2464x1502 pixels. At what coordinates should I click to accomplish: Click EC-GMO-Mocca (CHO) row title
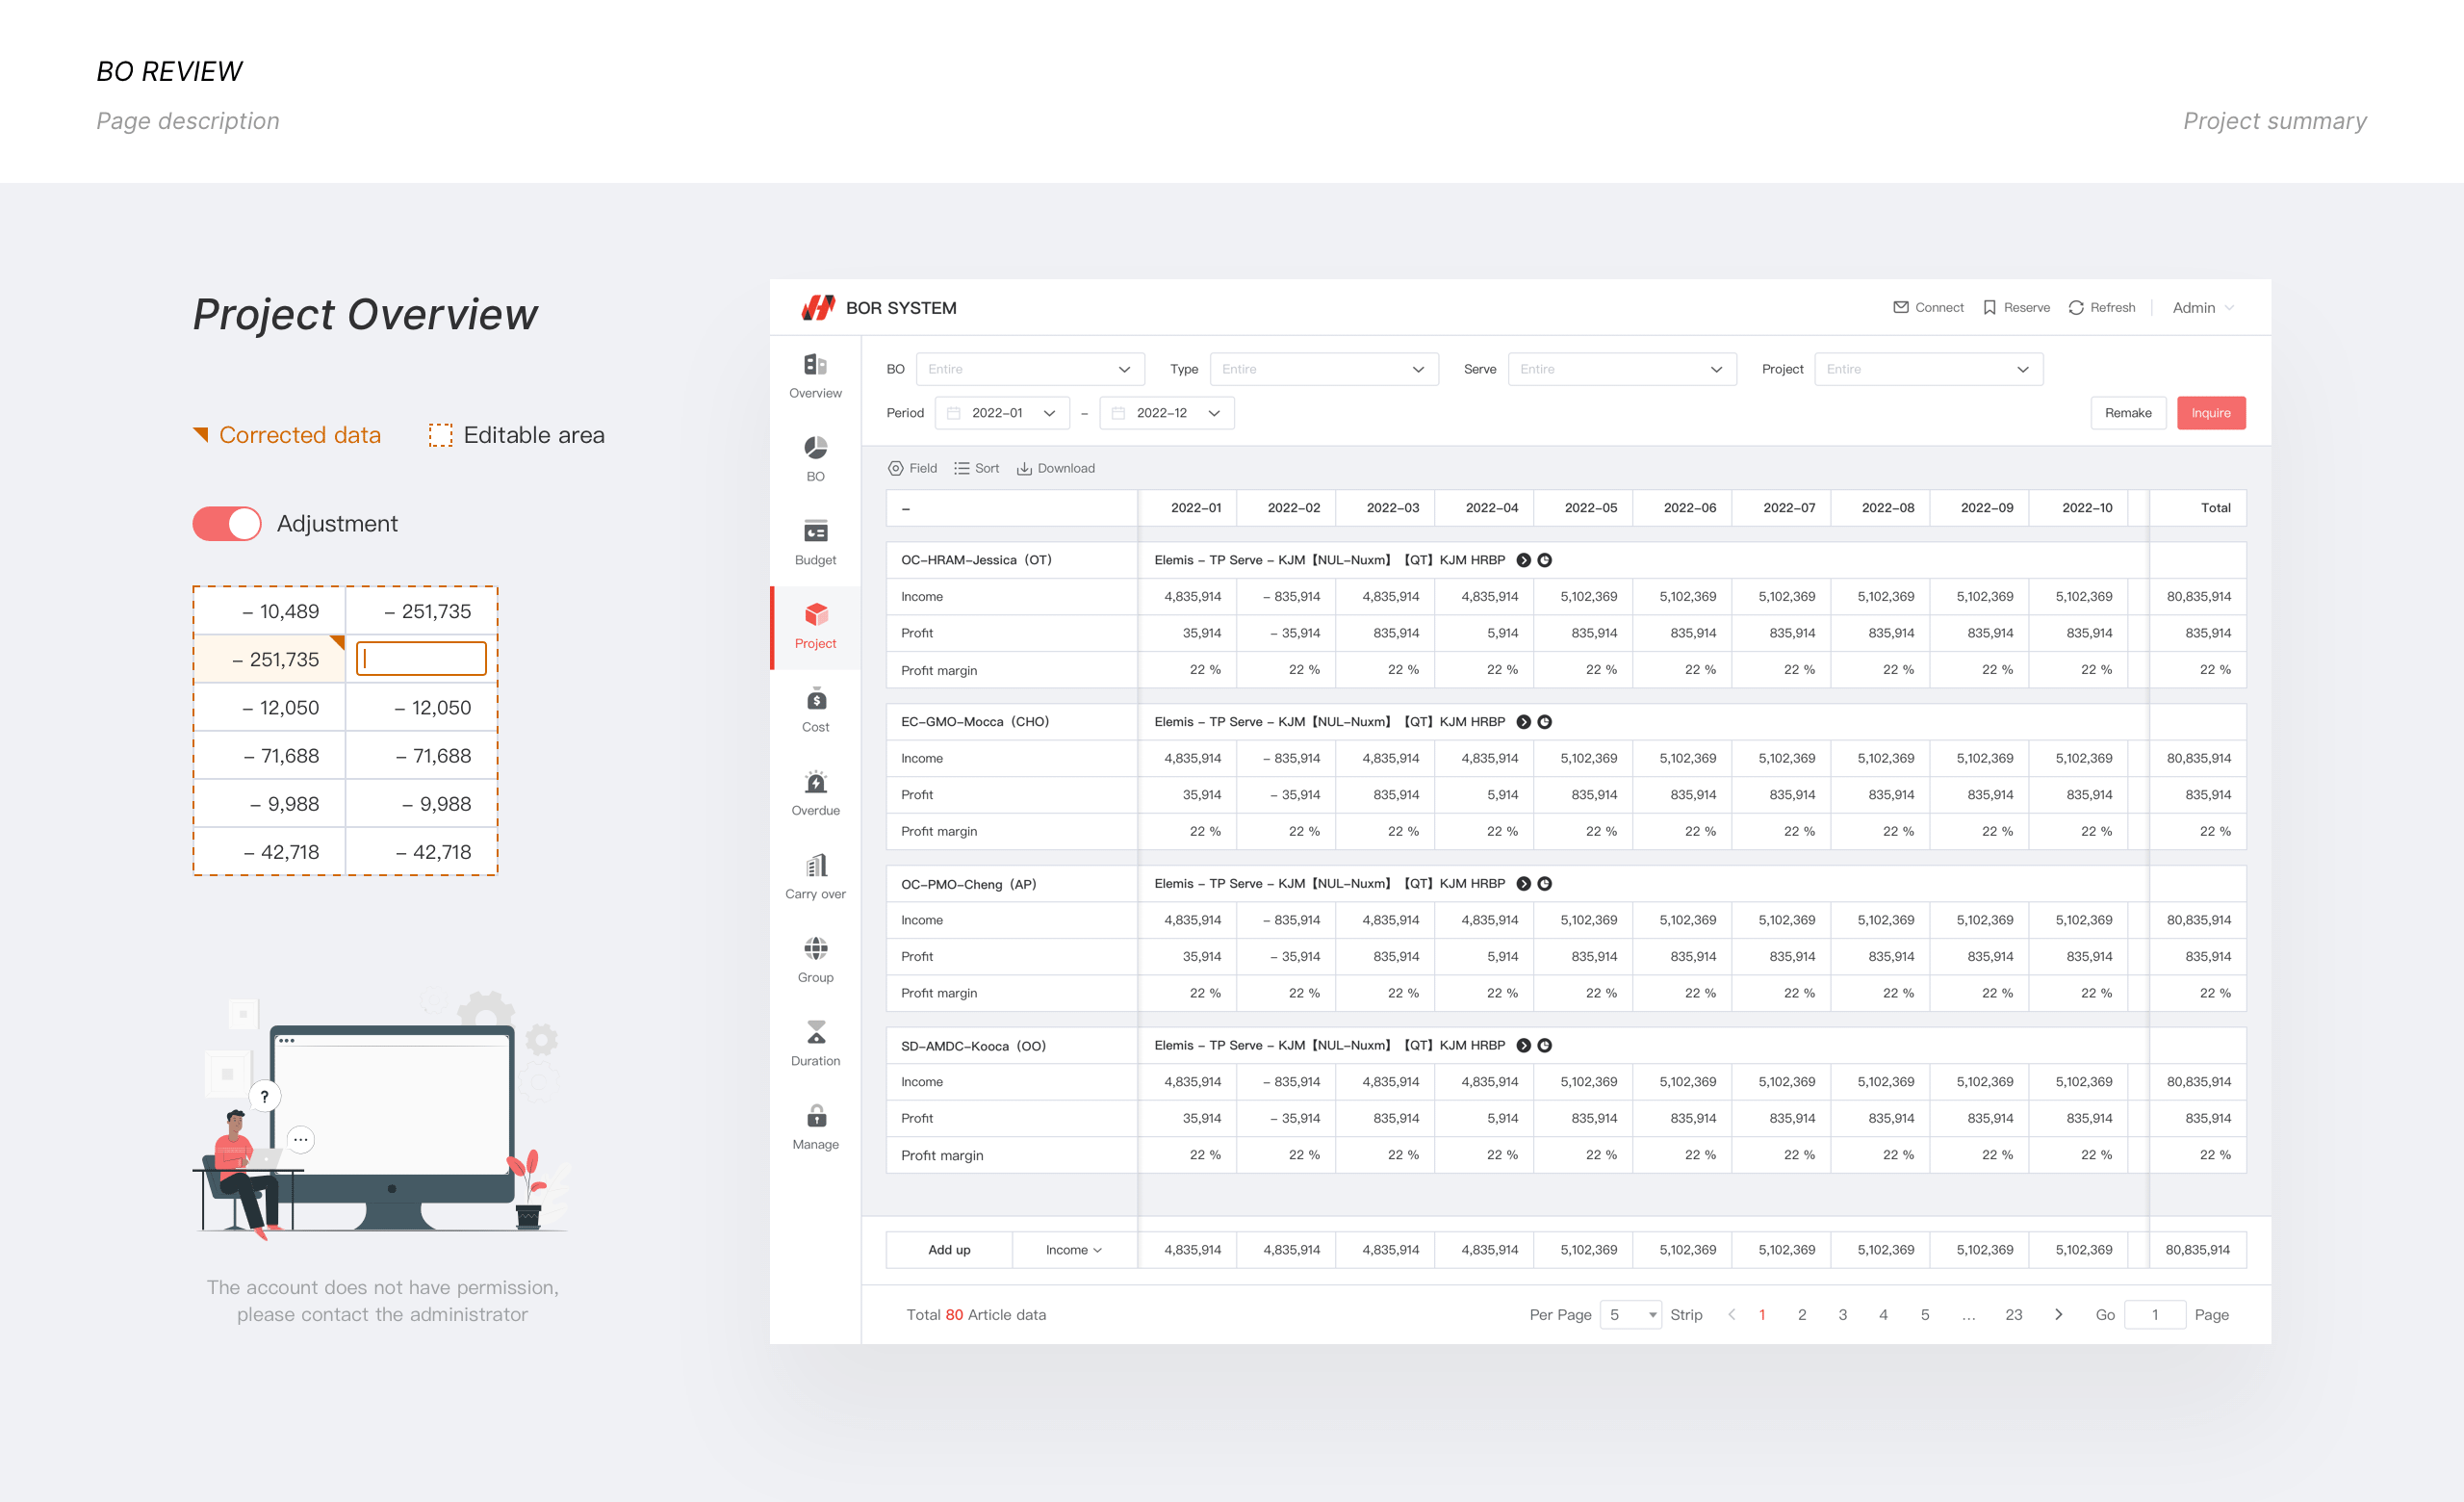coord(975,722)
